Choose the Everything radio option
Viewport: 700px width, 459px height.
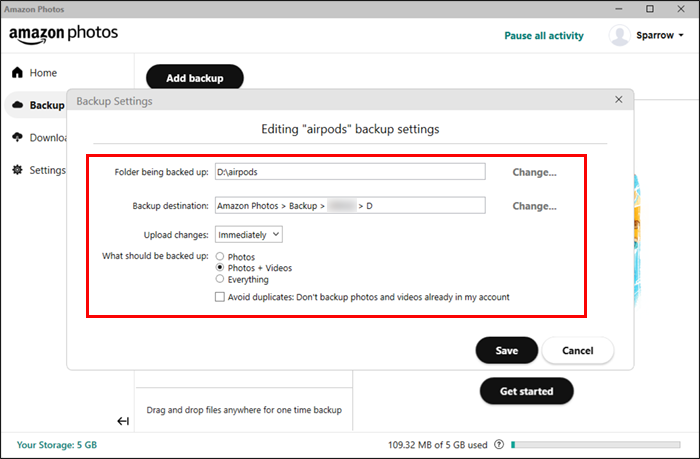(x=220, y=280)
